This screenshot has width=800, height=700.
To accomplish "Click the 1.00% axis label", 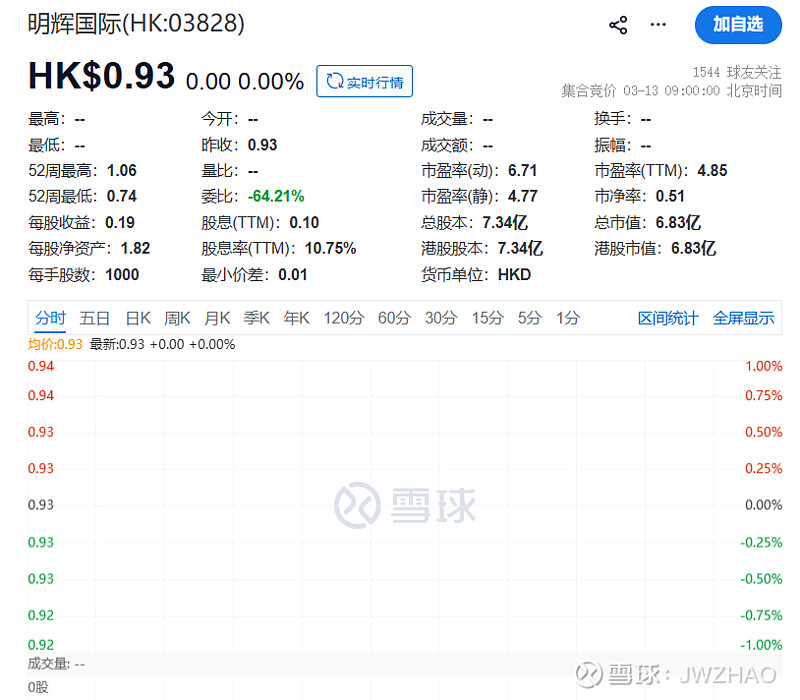I will [x=763, y=366].
